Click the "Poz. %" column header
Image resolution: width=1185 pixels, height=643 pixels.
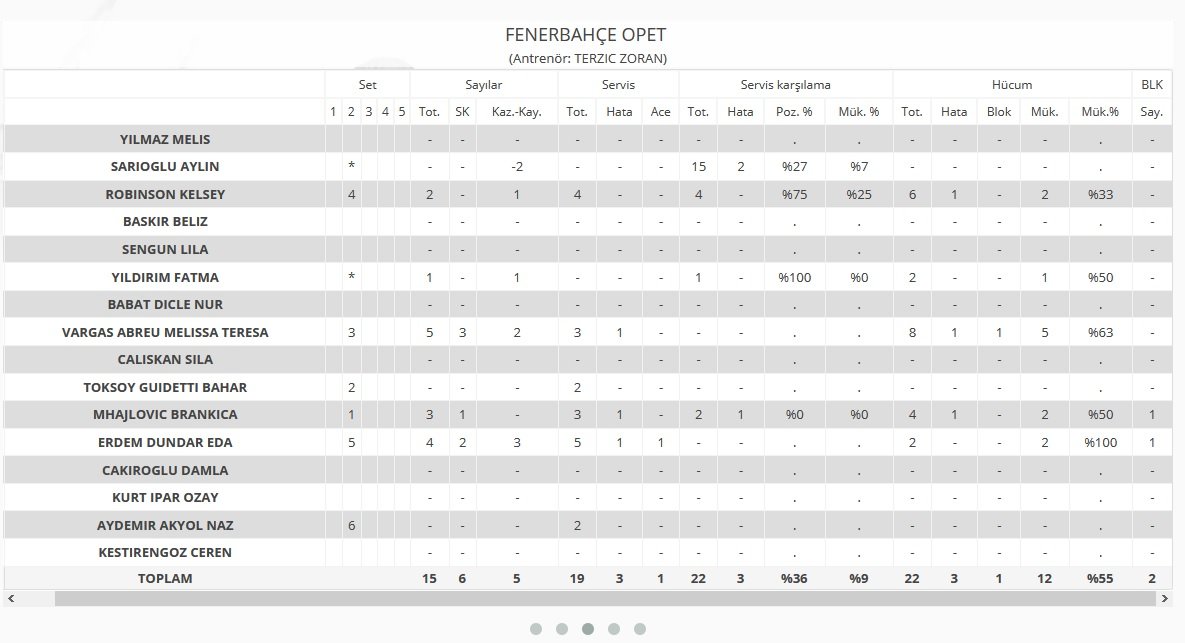[794, 112]
